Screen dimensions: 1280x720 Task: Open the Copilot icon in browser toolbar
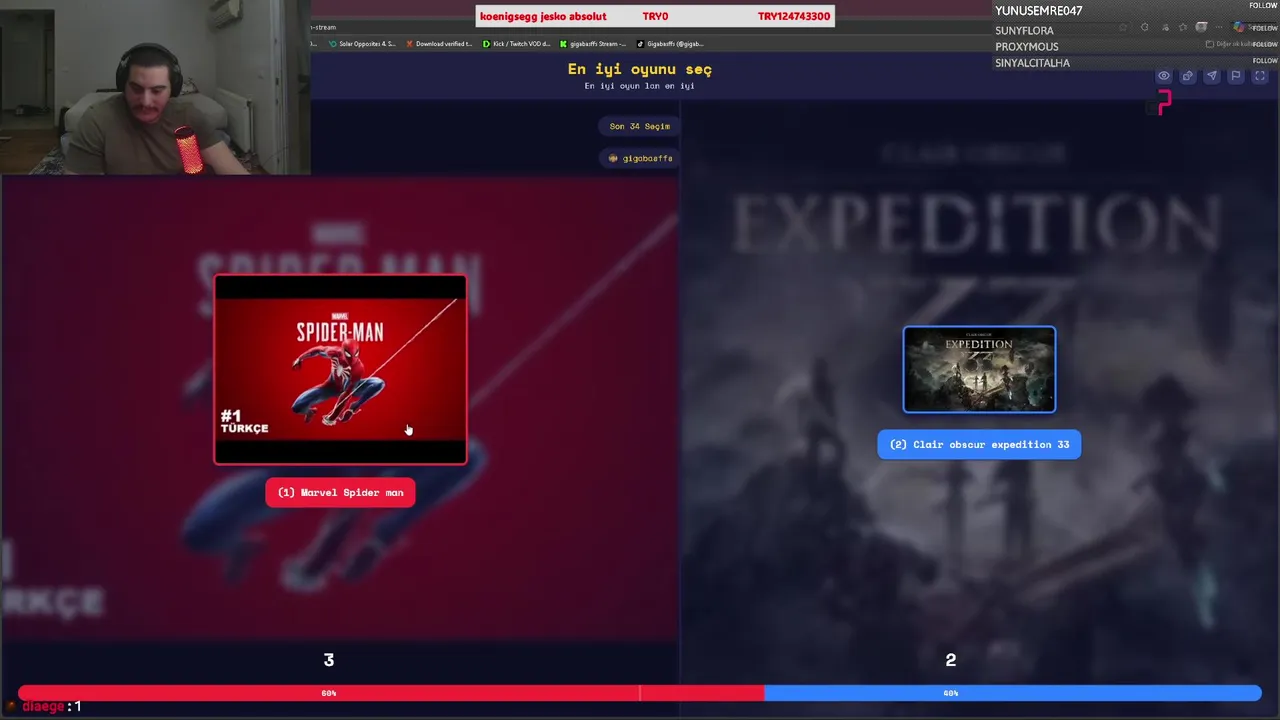pos(1239,27)
